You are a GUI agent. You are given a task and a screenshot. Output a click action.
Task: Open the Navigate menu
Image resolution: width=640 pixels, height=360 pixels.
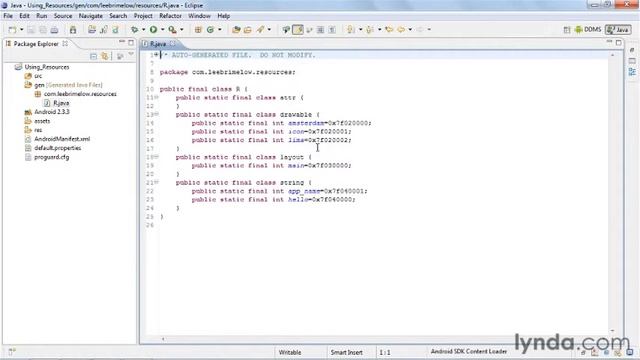91,16
